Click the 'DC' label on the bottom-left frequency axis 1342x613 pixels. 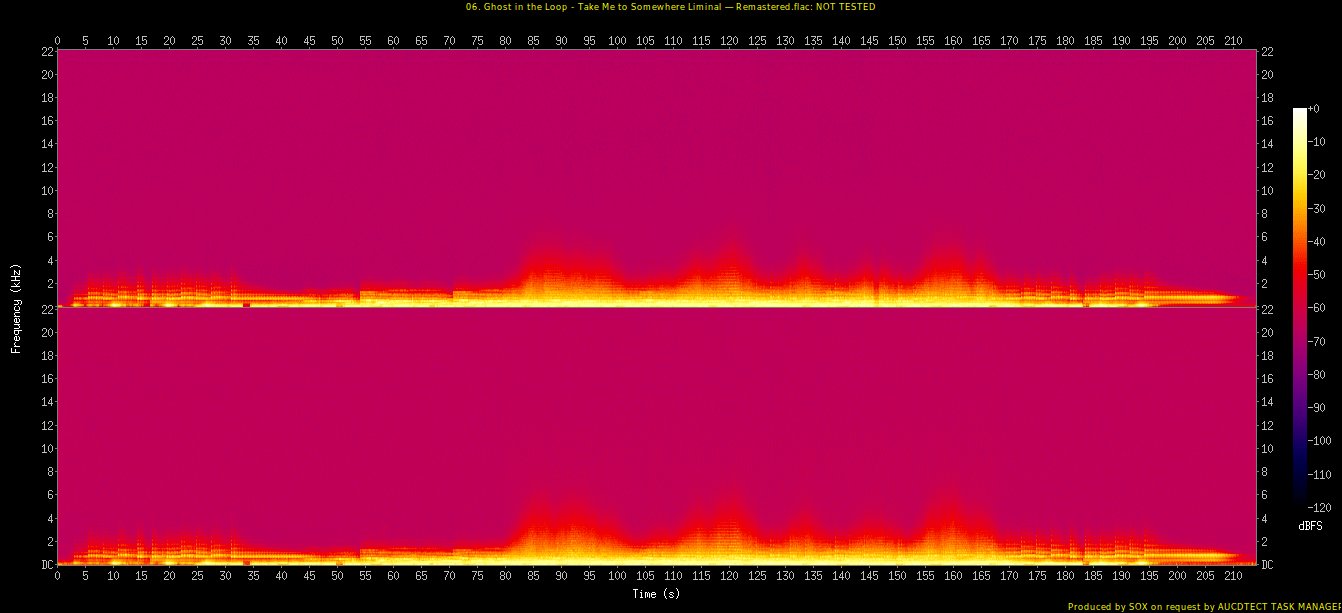pos(47,565)
